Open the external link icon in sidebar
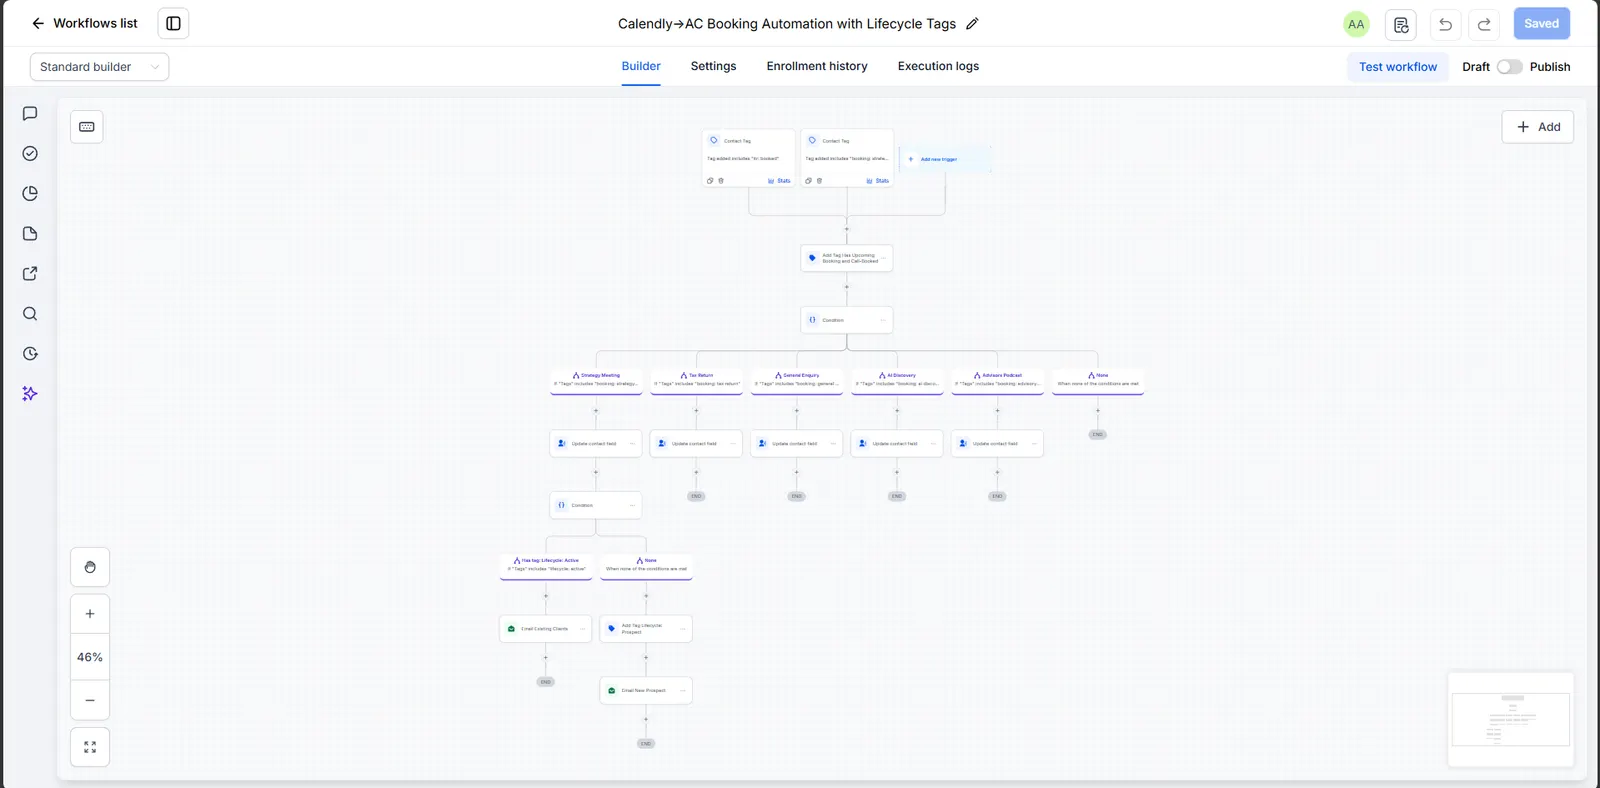 (x=30, y=274)
